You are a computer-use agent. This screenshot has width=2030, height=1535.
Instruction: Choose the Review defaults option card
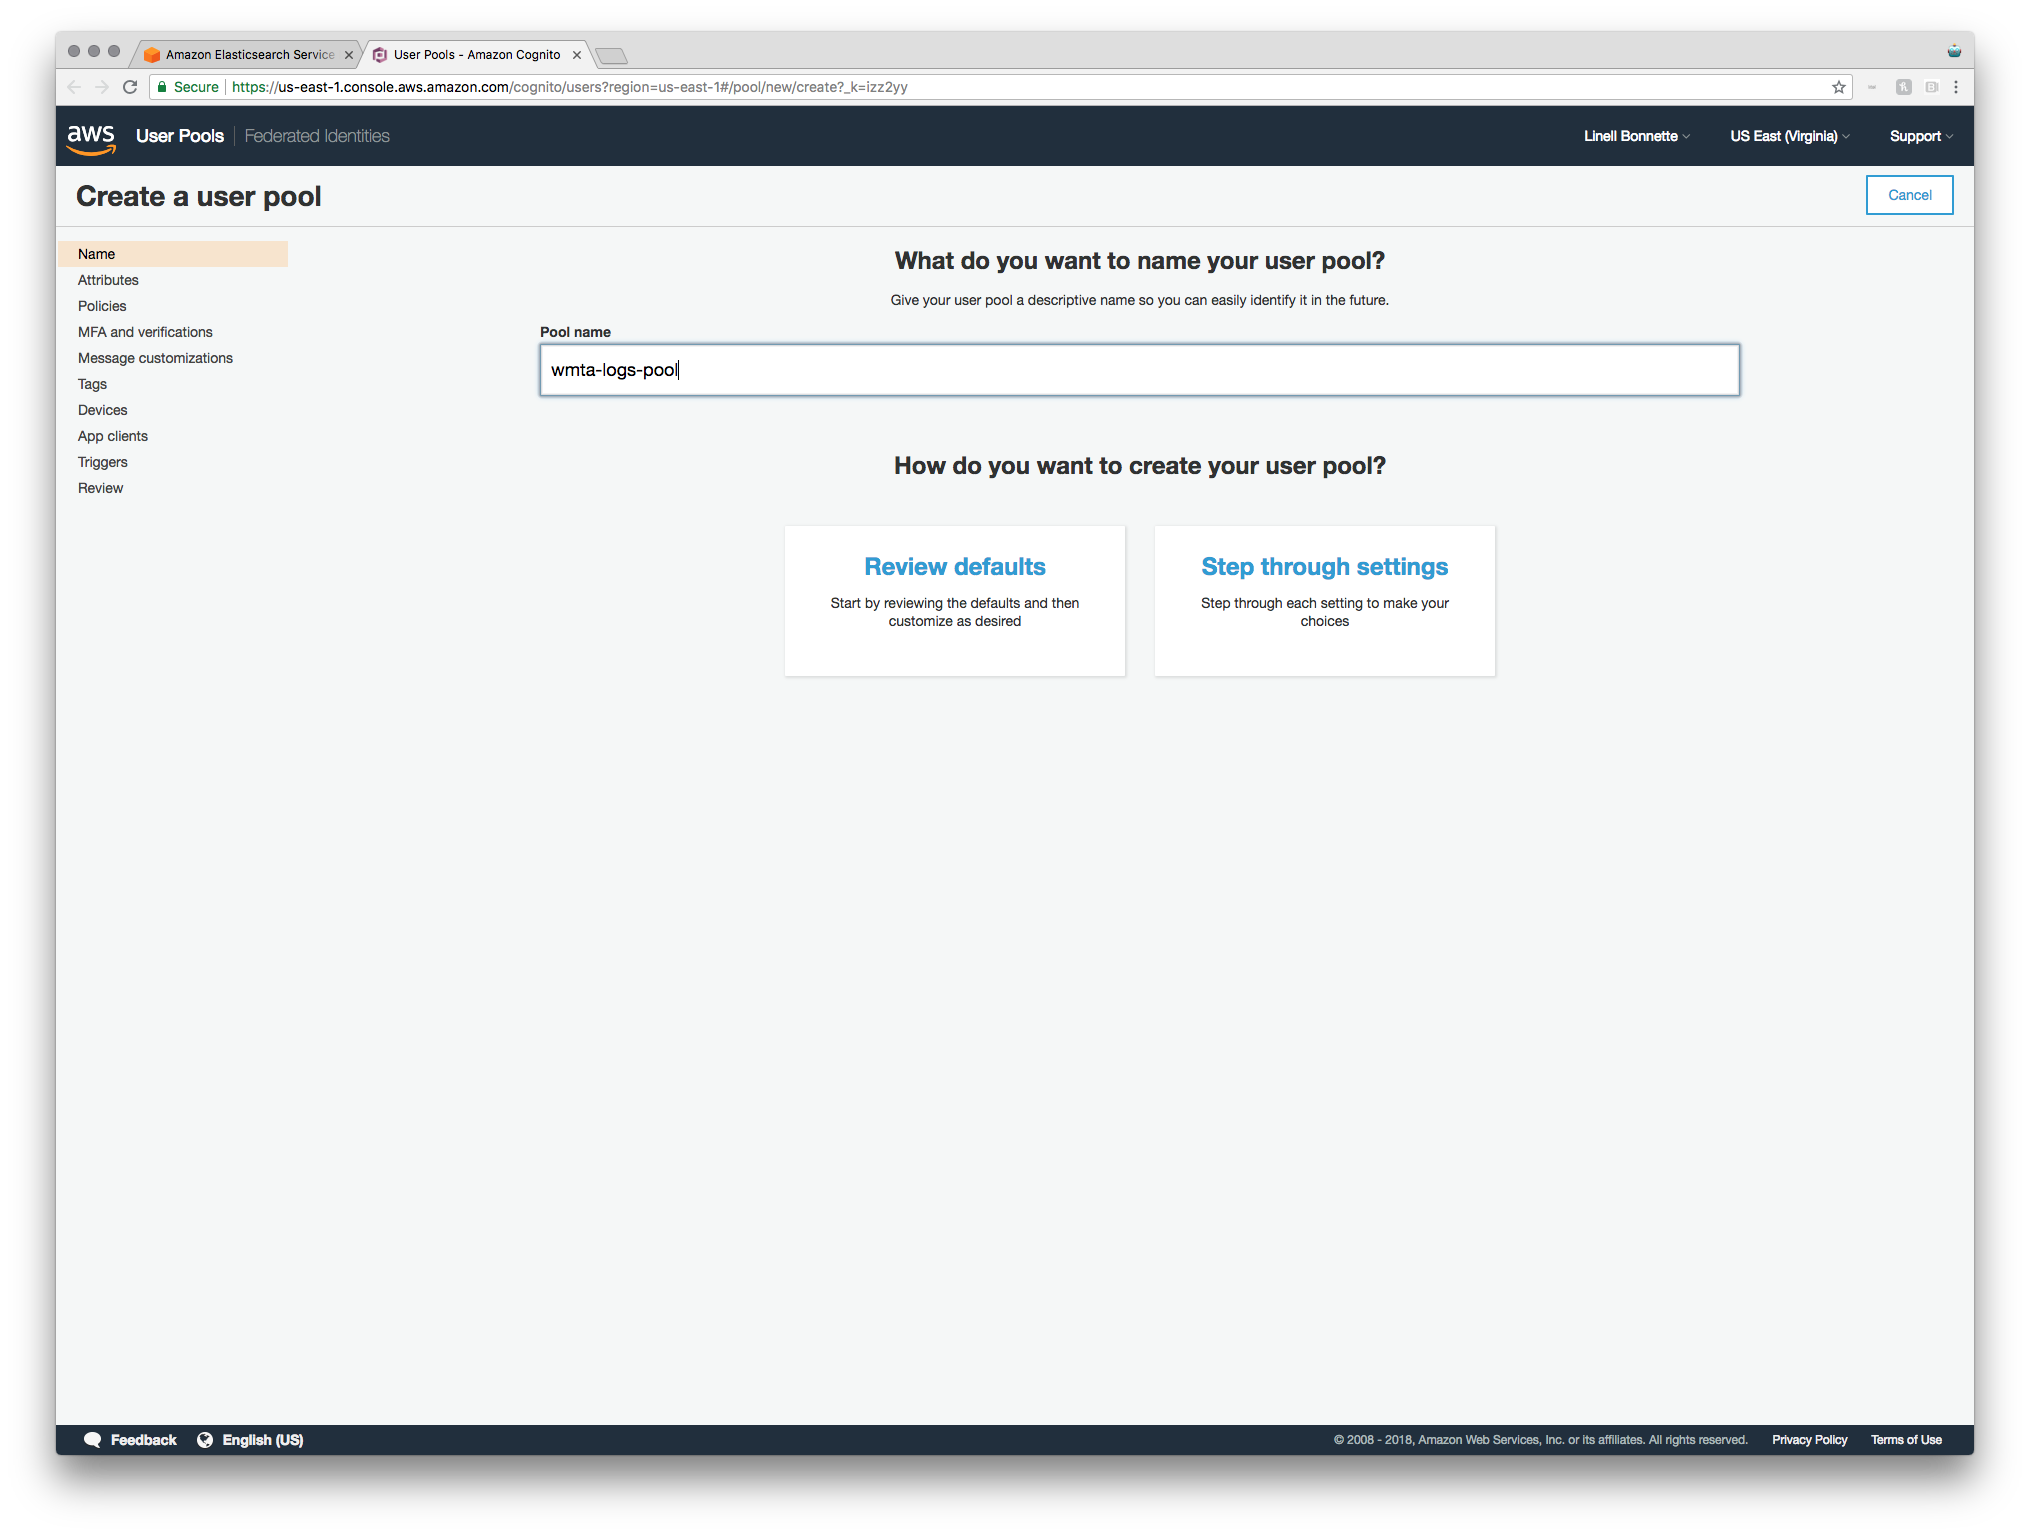click(x=955, y=601)
